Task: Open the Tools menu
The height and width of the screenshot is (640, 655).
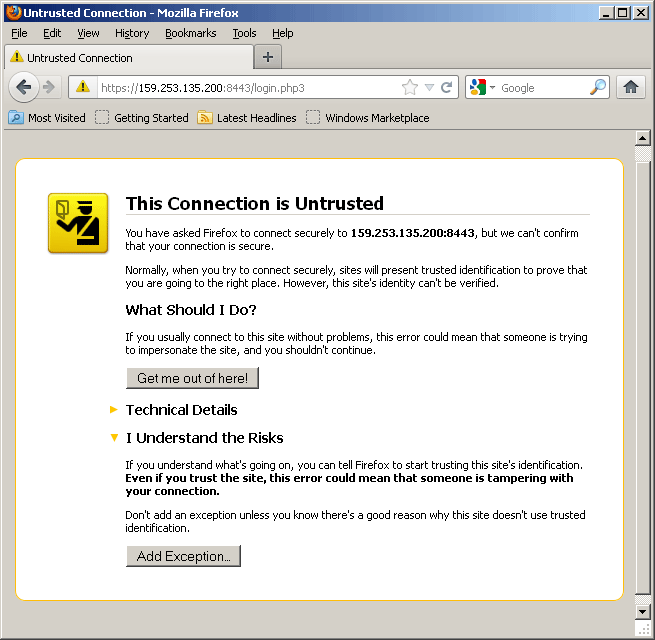Action: pos(244,33)
